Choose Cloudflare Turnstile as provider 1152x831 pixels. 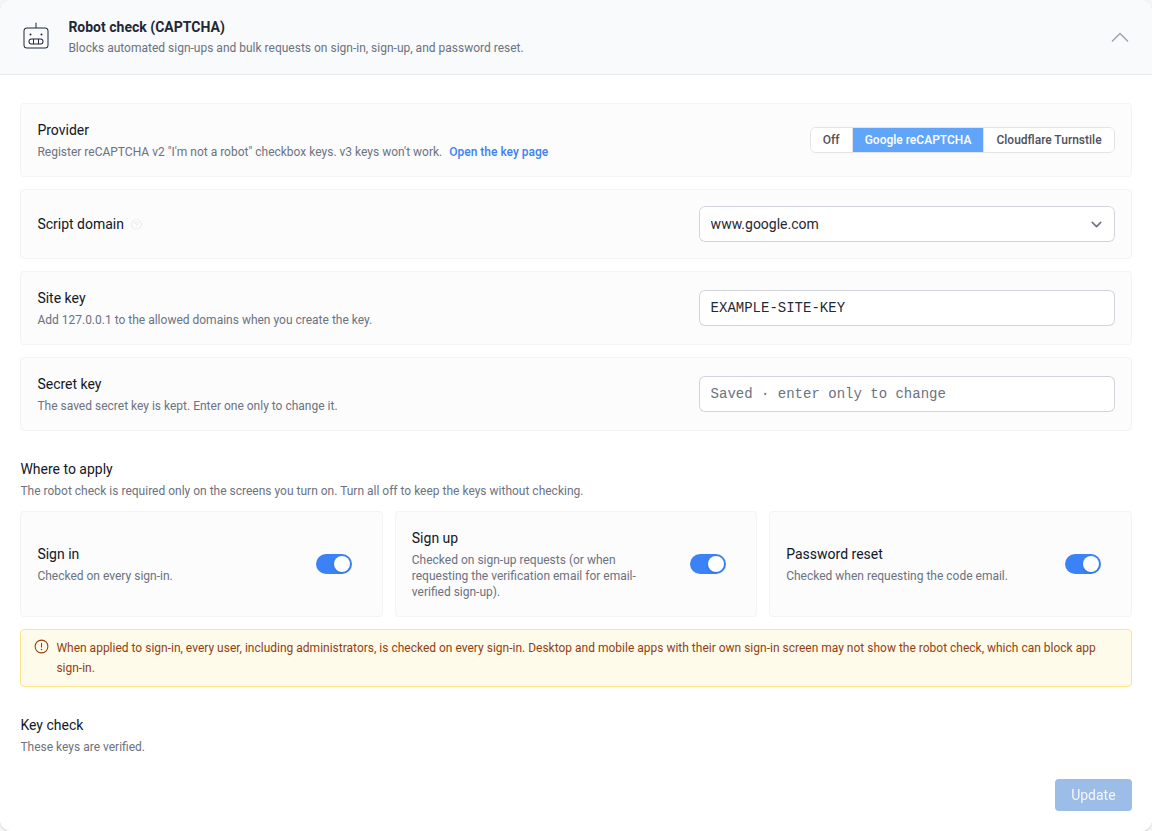(1048, 140)
